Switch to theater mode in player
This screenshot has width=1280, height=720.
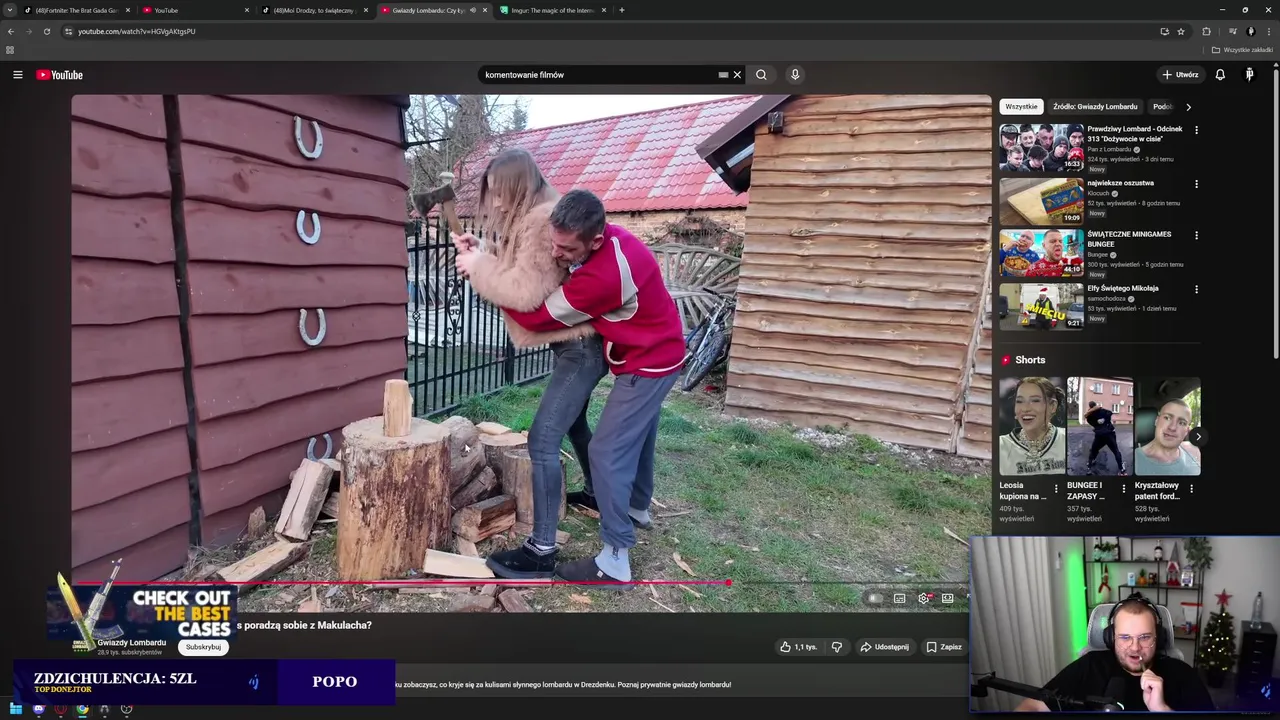(x=947, y=598)
